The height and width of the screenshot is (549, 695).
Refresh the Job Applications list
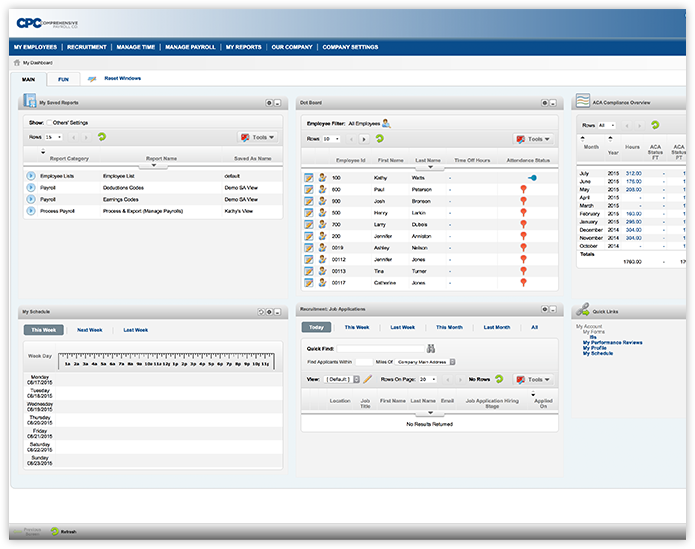click(499, 379)
